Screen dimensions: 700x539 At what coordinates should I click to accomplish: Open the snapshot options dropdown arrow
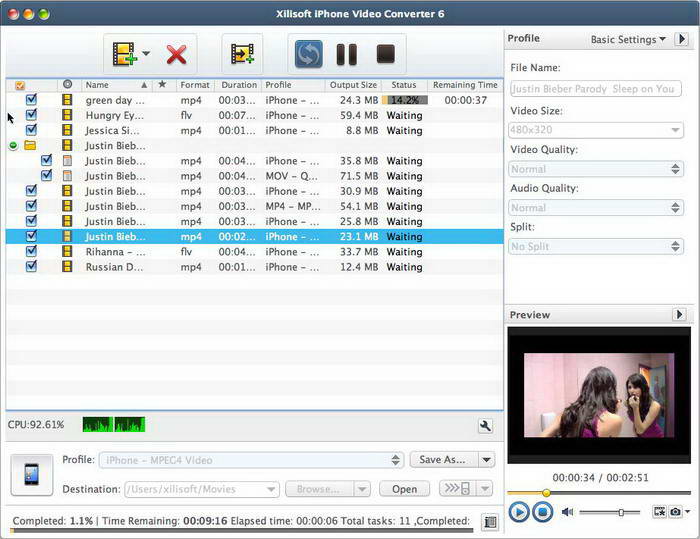tap(688, 512)
